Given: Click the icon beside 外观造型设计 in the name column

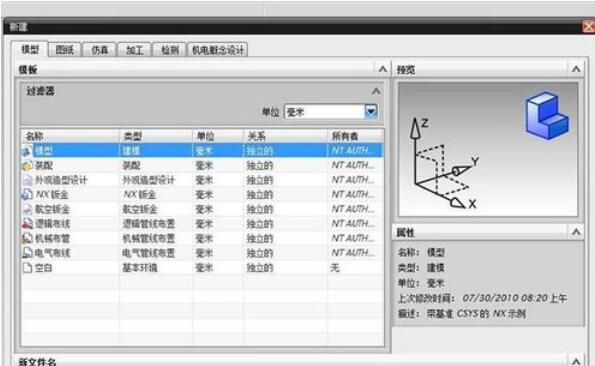Looking at the screenshot, I should coord(27,180).
